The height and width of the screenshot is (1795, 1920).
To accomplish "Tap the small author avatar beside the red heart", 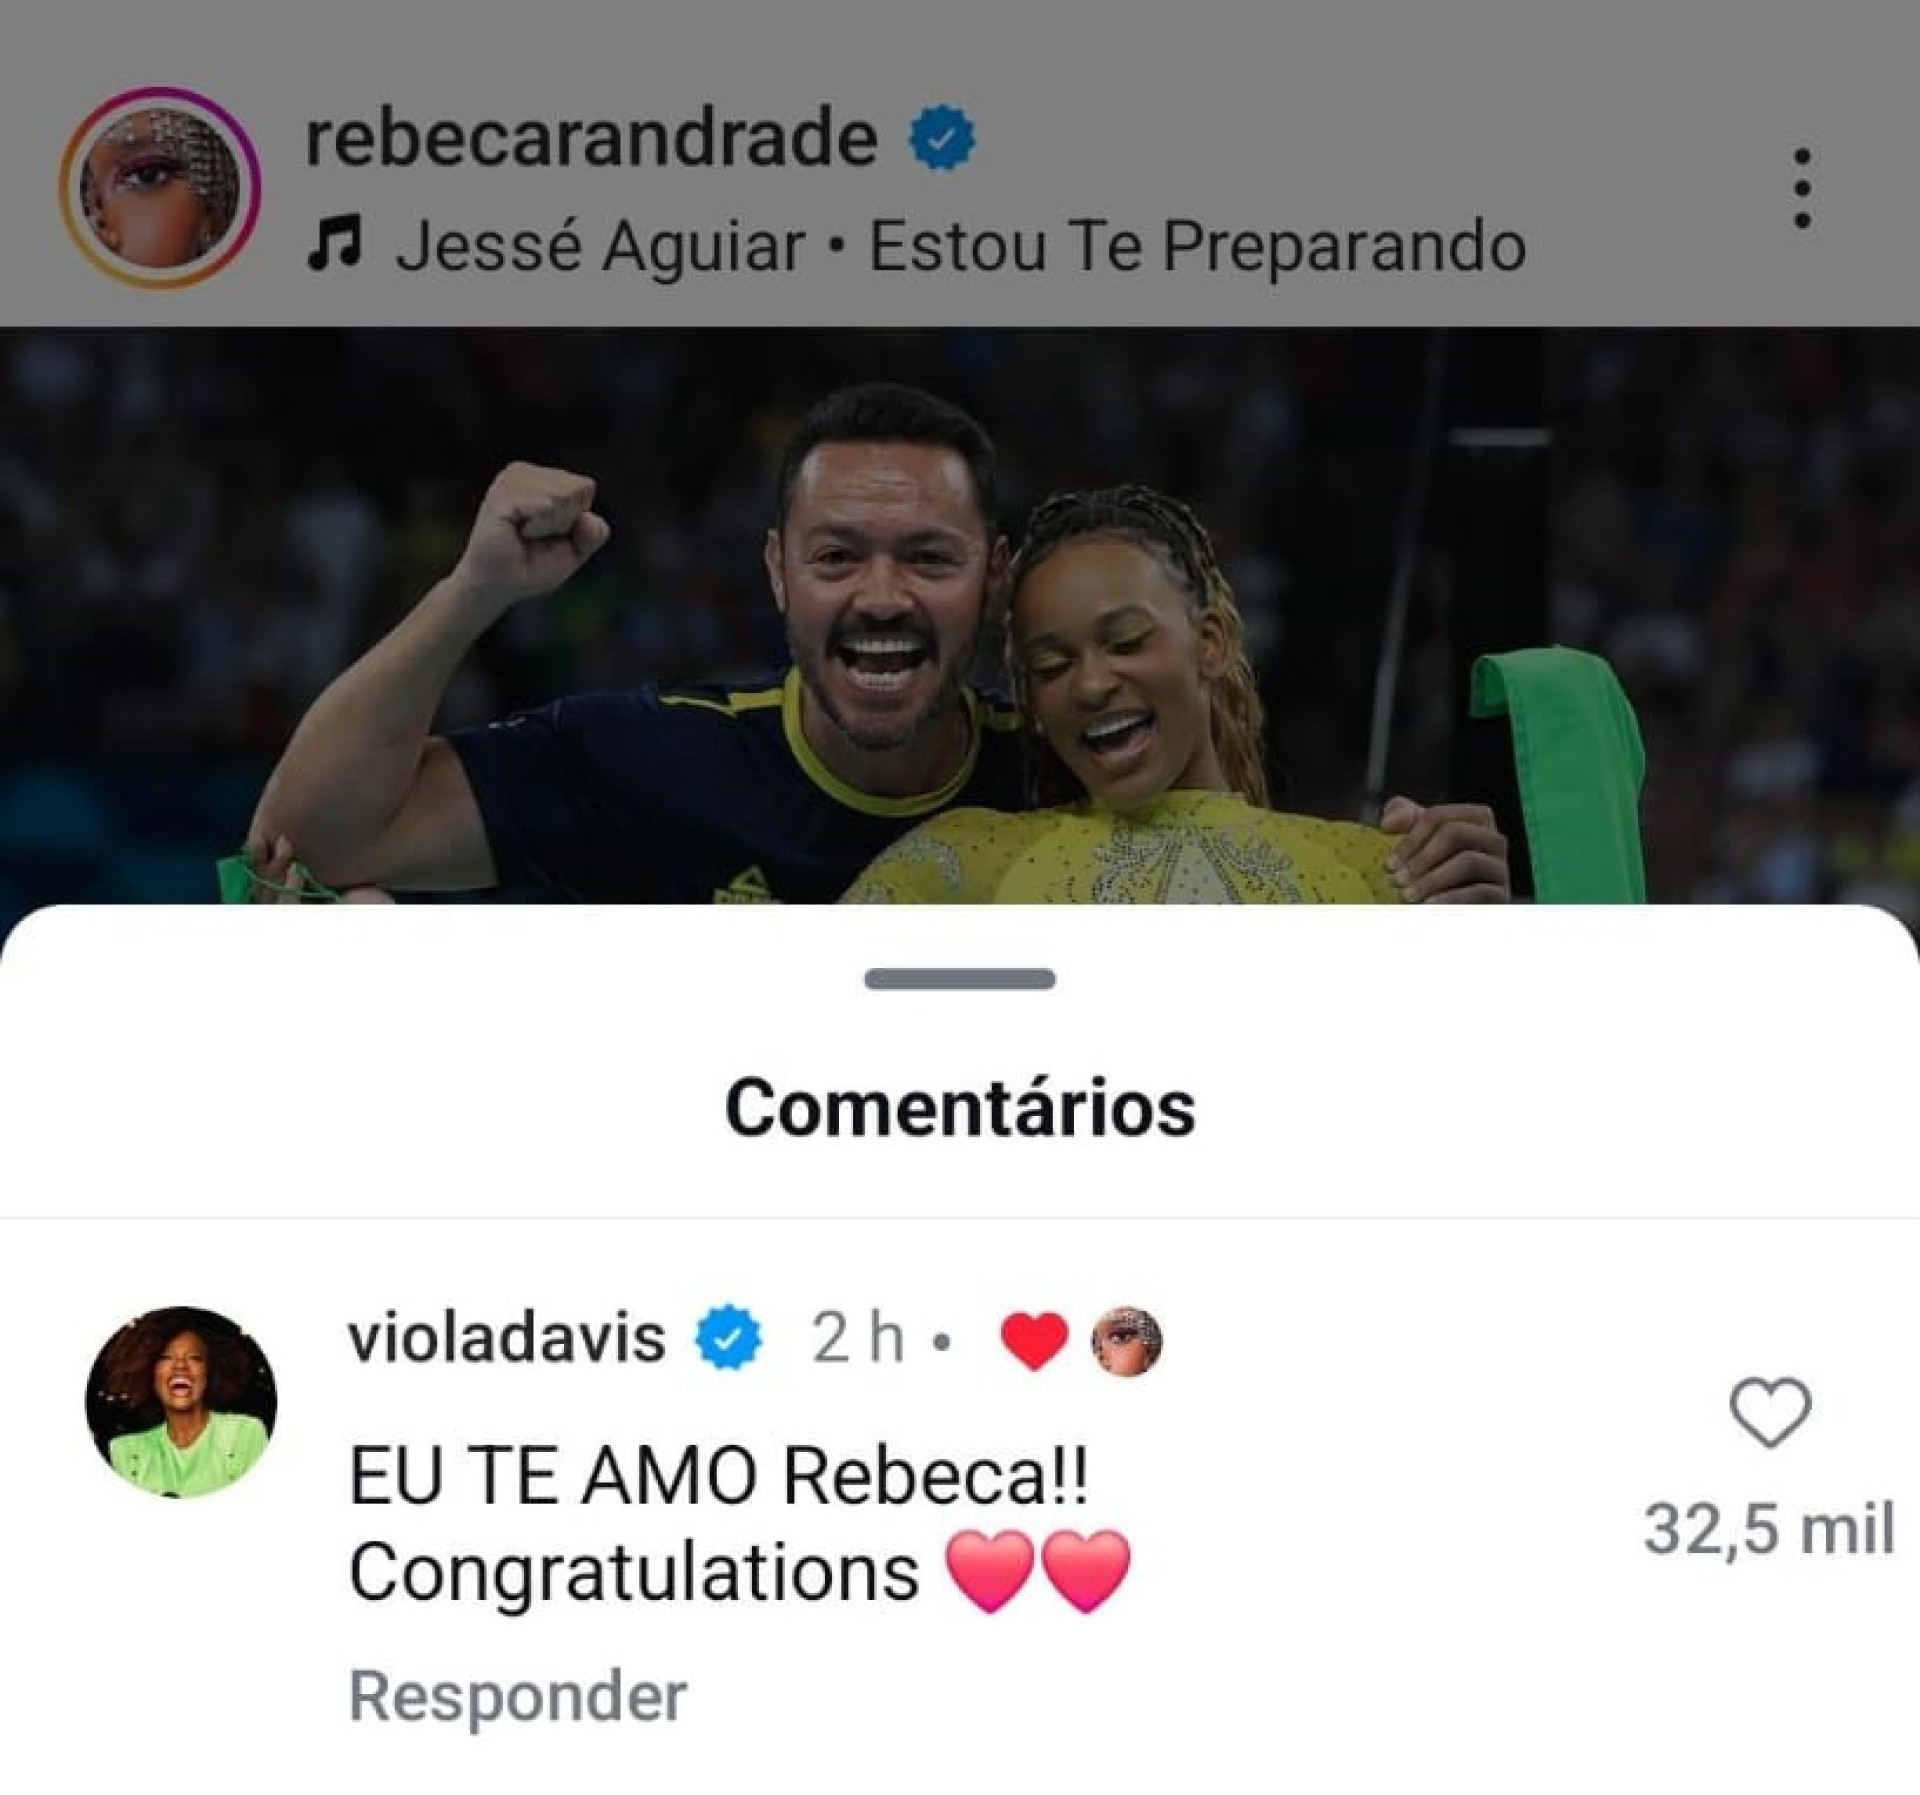I will tap(1129, 1340).
